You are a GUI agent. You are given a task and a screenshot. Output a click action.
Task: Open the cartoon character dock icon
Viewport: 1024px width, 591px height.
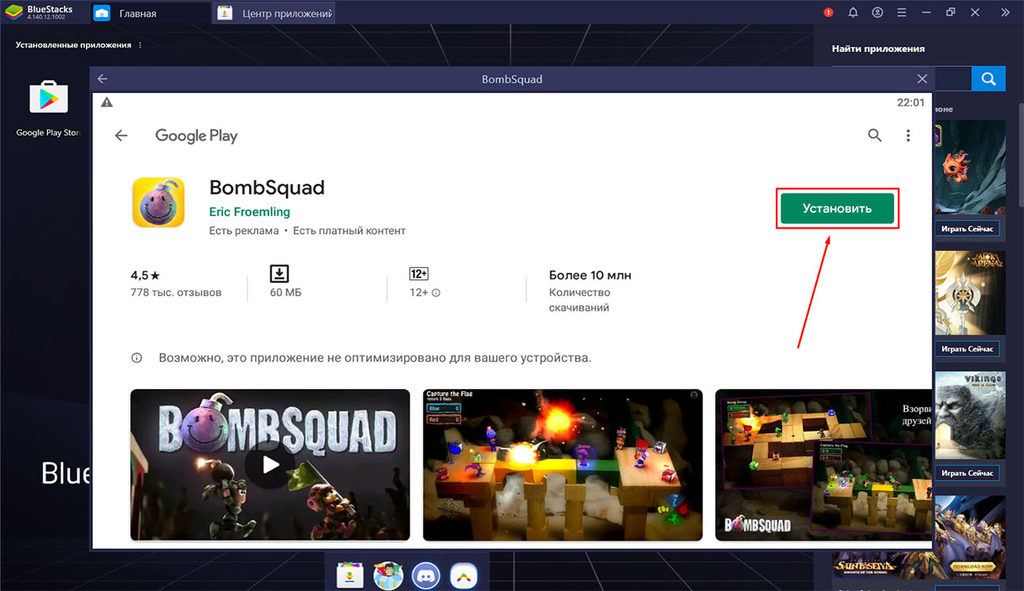pyautogui.click(x=388, y=575)
